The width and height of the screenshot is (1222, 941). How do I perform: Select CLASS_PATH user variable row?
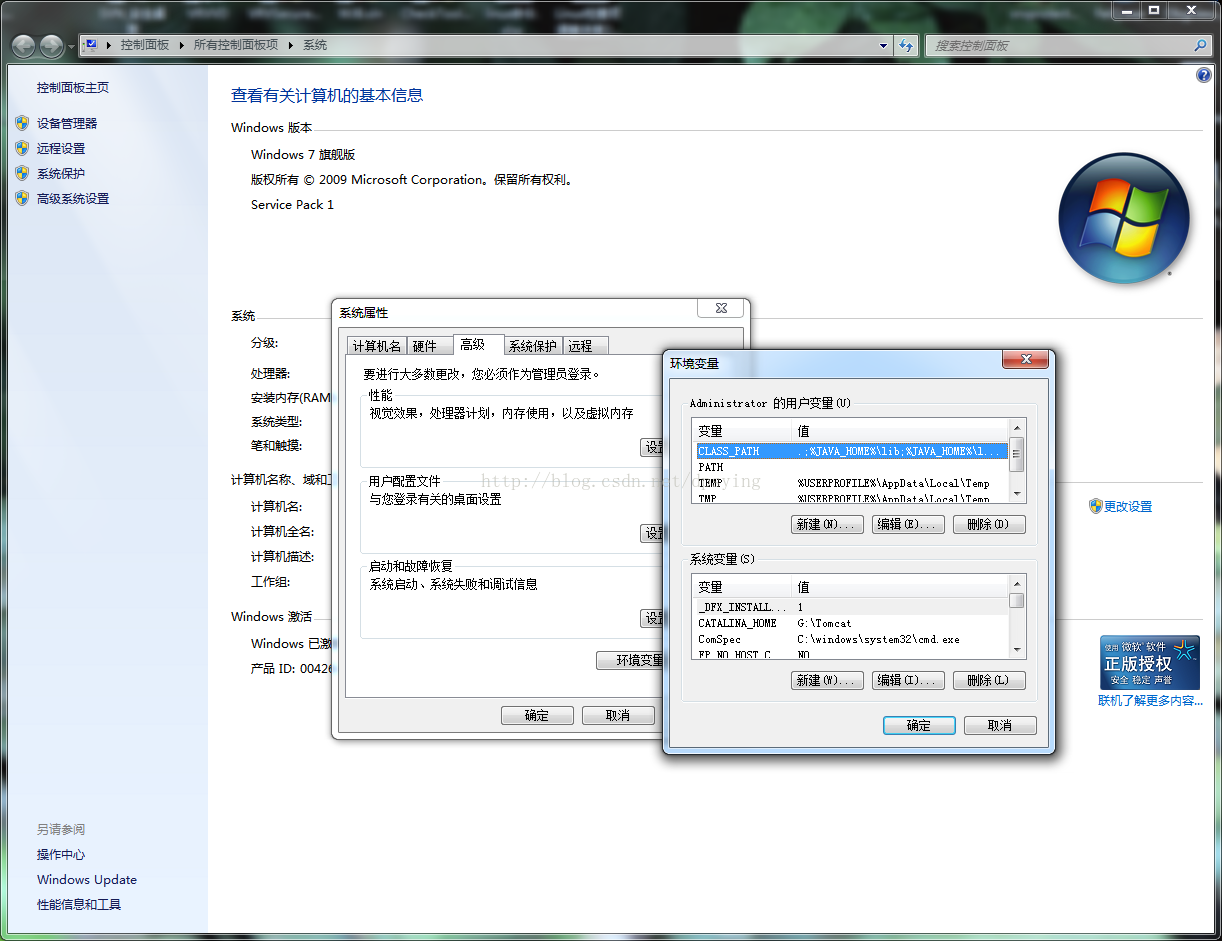[852, 451]
